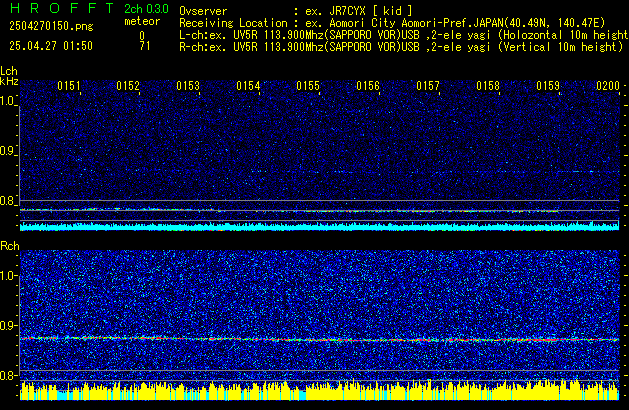629x410 pixels.
Task: Click the 0152 time marker
Action: tap(128, 86)
